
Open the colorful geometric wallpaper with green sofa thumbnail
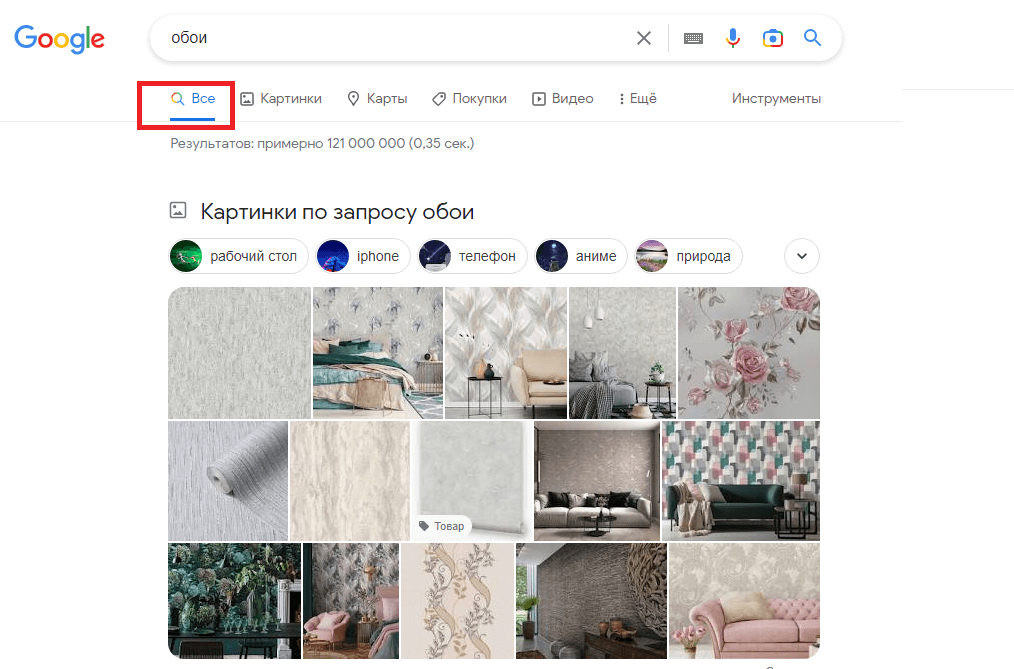click(x=740, y=481)
